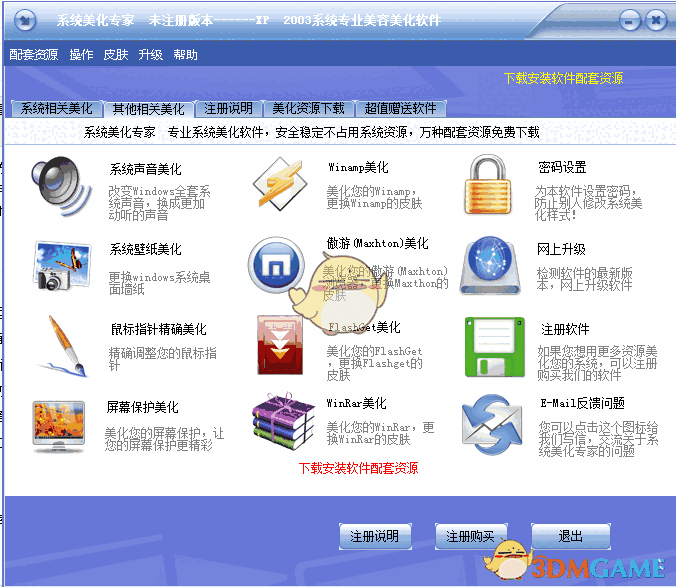Click the 网上升级 heading
The image size is (676, 587).
coord(561,249)
